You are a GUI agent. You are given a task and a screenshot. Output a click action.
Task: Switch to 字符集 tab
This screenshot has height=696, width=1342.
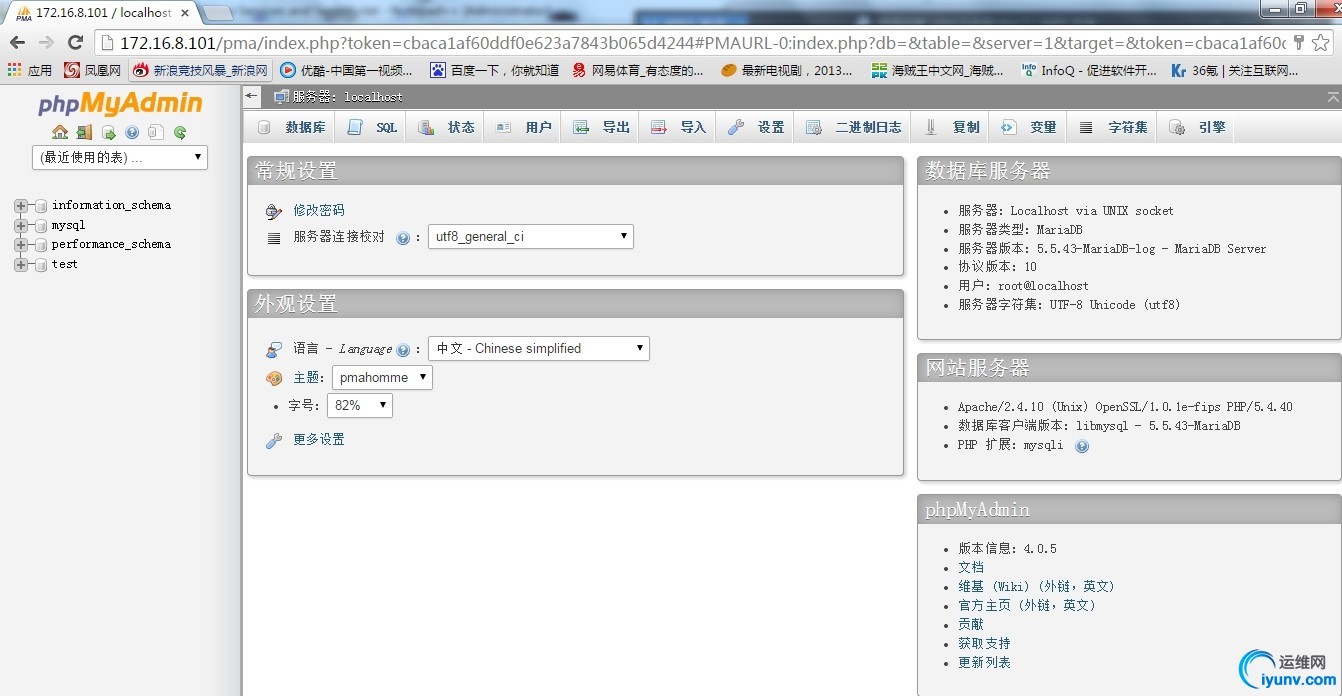click(x=1113, y=127)
